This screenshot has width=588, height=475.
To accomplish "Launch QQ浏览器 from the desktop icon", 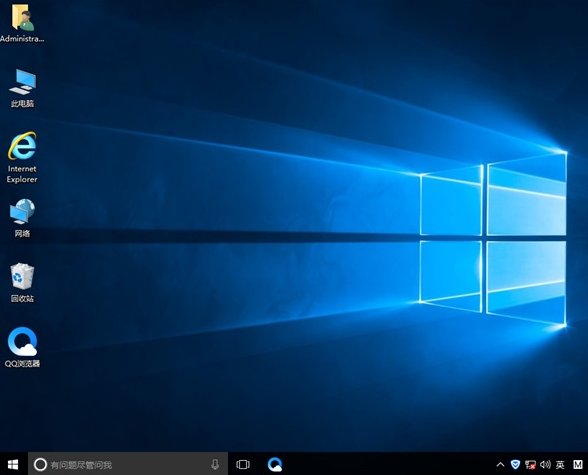I will (x=22, y=348).
